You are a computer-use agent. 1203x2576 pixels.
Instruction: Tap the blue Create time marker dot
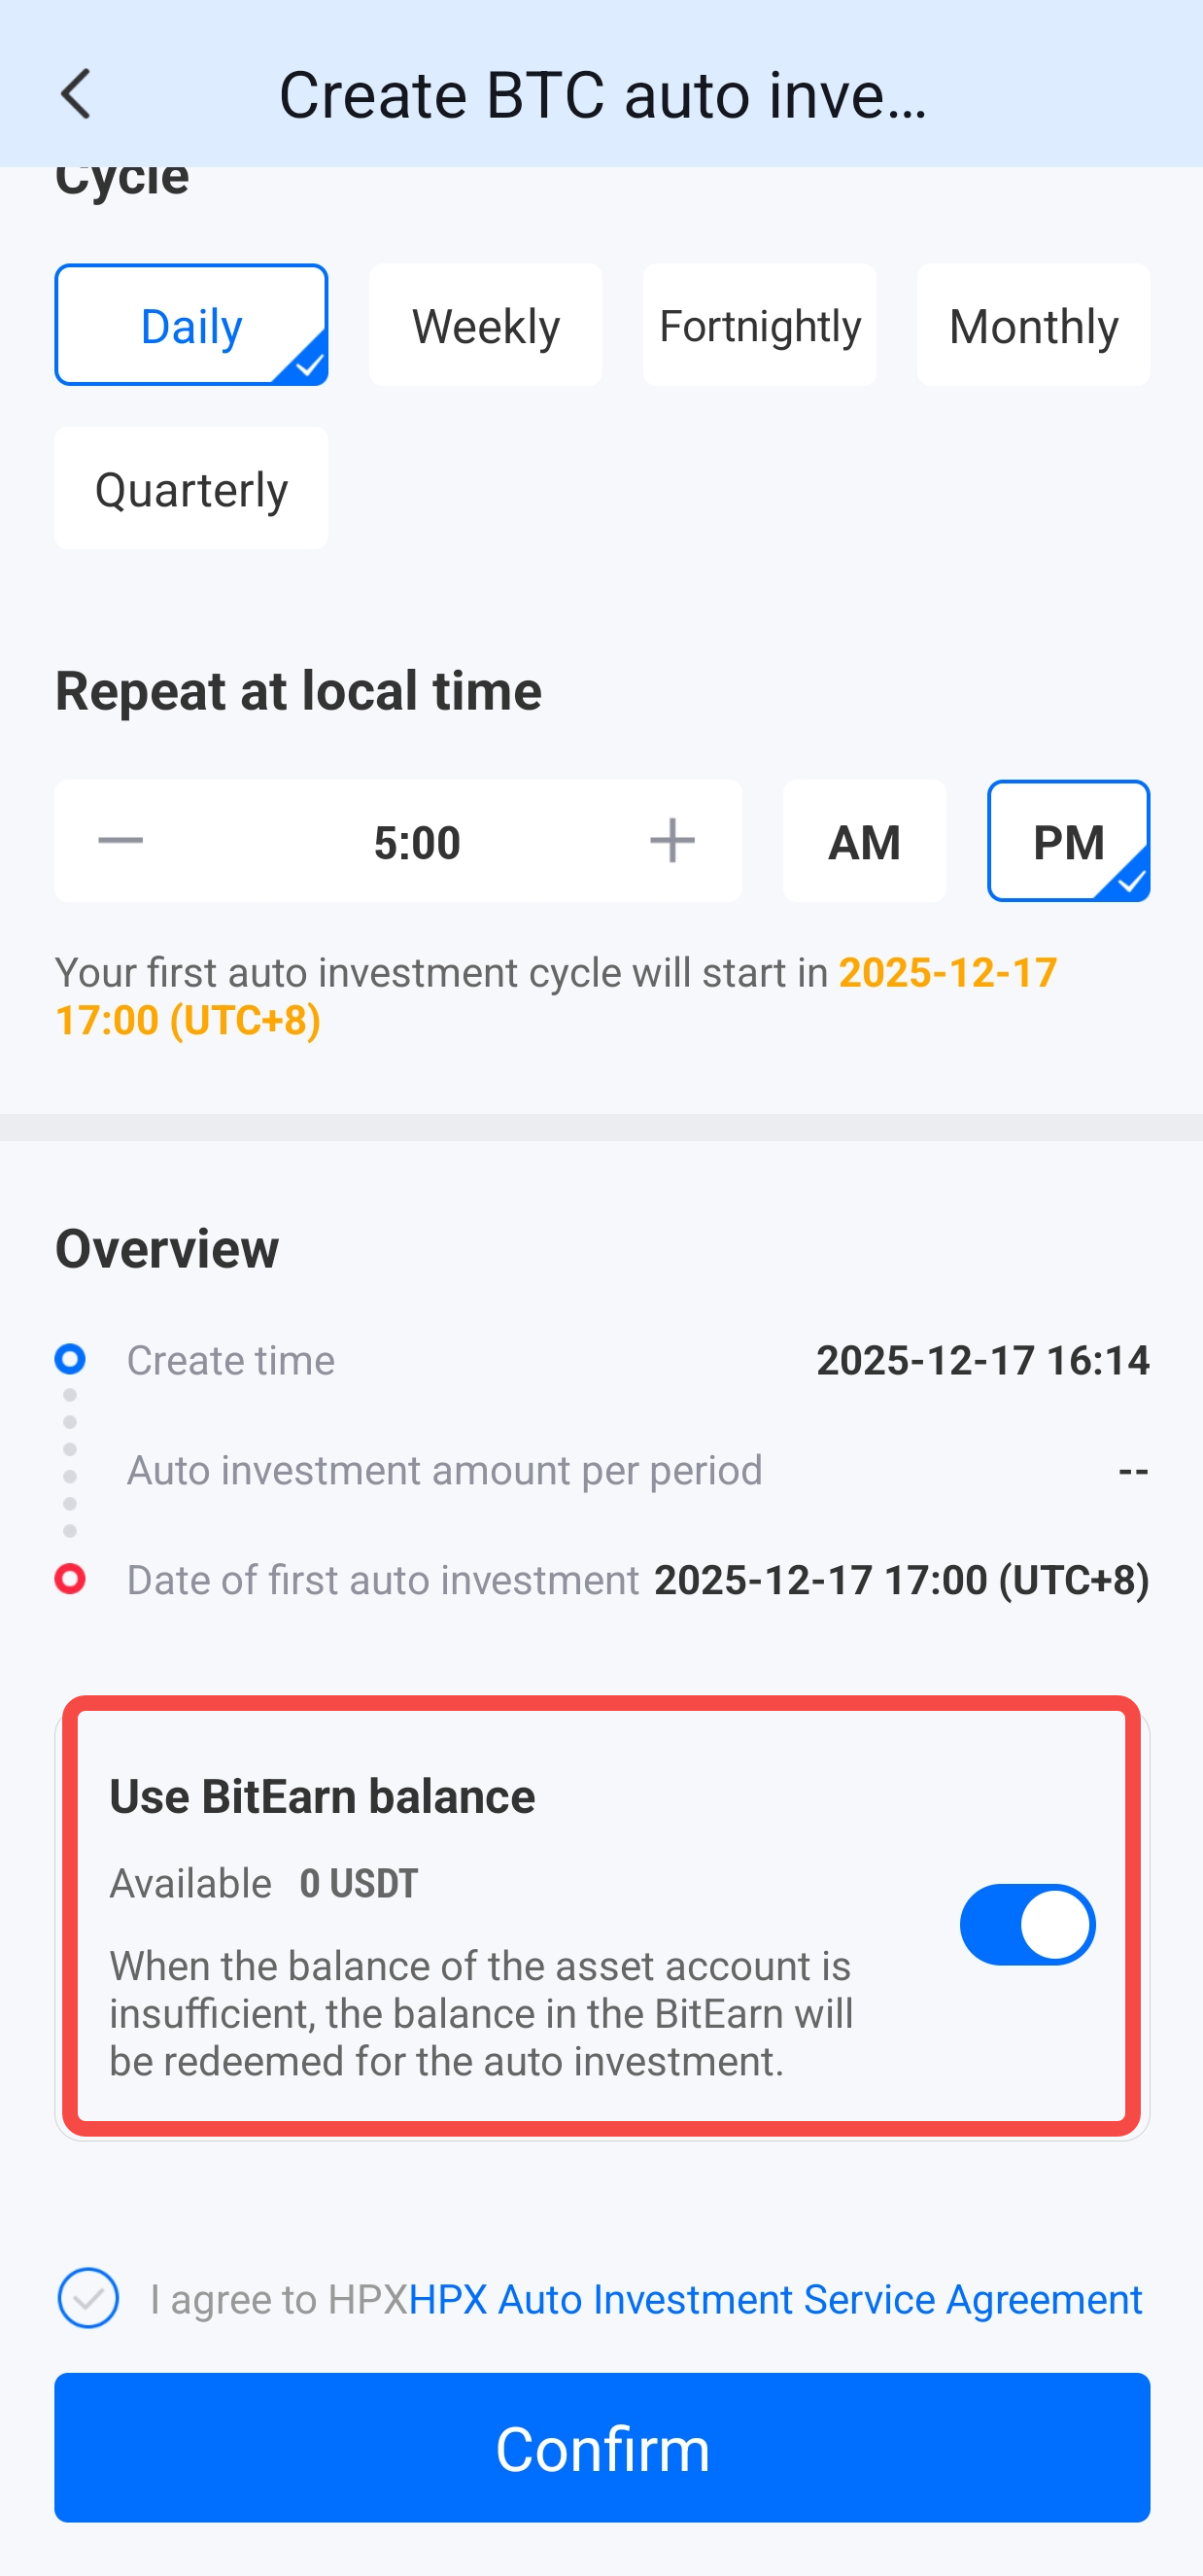coord(70,1359)
